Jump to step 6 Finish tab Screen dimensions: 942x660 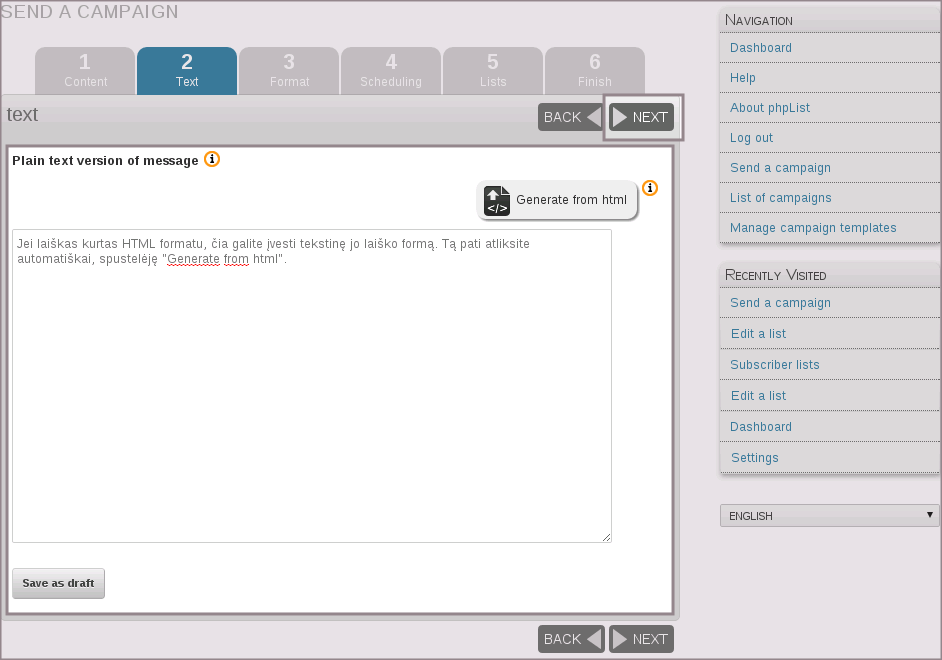(595, 71)
